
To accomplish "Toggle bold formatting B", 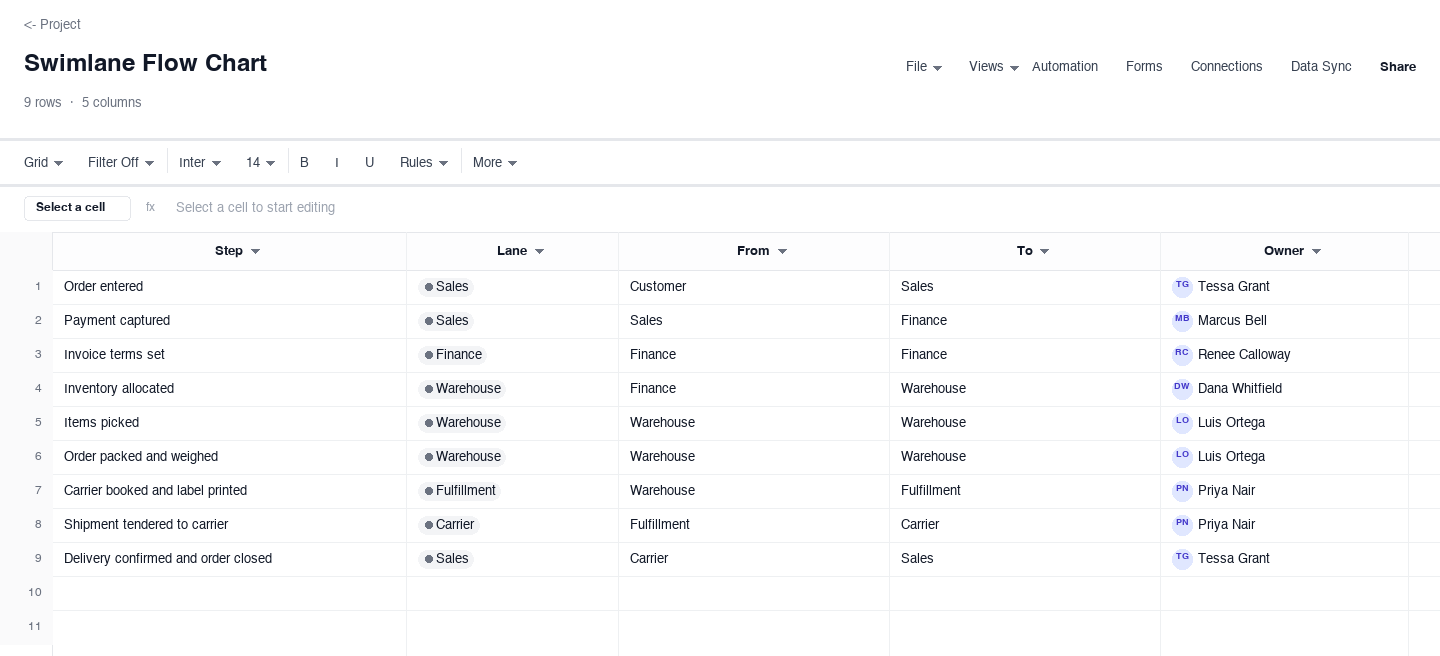I will (x=304, y=163).
